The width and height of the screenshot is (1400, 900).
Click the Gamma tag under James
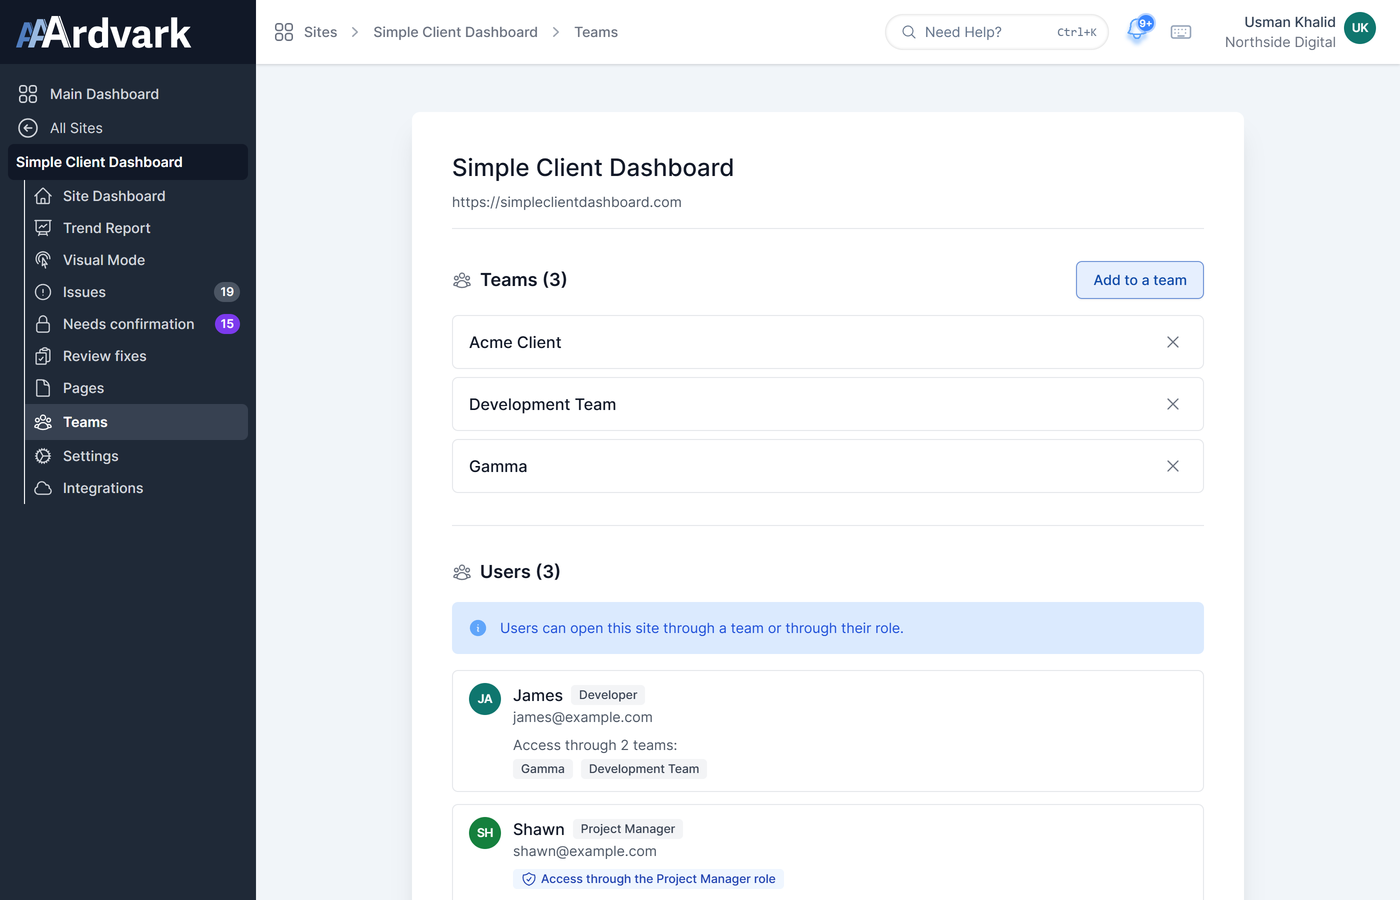(x=543, y=769)
